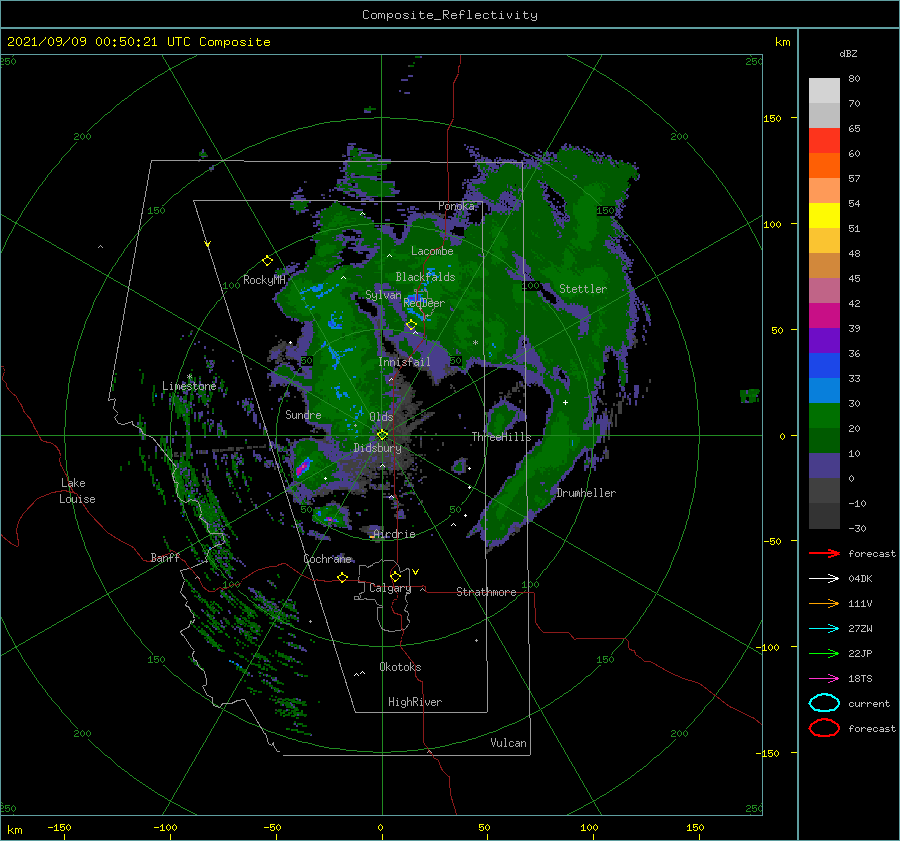Click the Calgary city label
Viewport: 900px width, 841px height.
click(390, 588)
